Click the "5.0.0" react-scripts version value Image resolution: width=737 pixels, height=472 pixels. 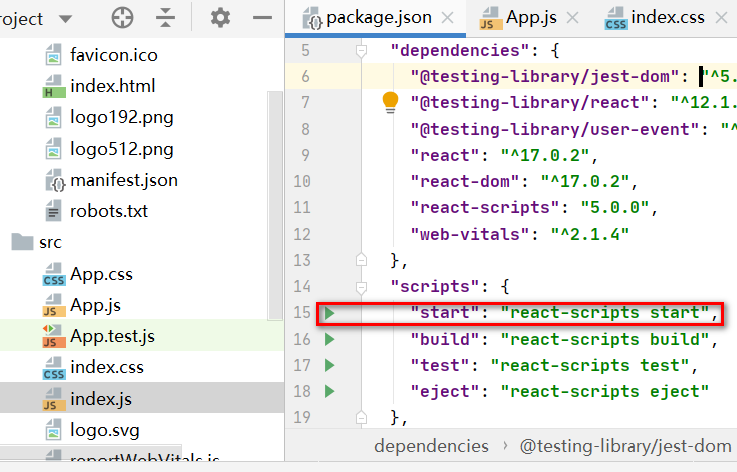614,208
